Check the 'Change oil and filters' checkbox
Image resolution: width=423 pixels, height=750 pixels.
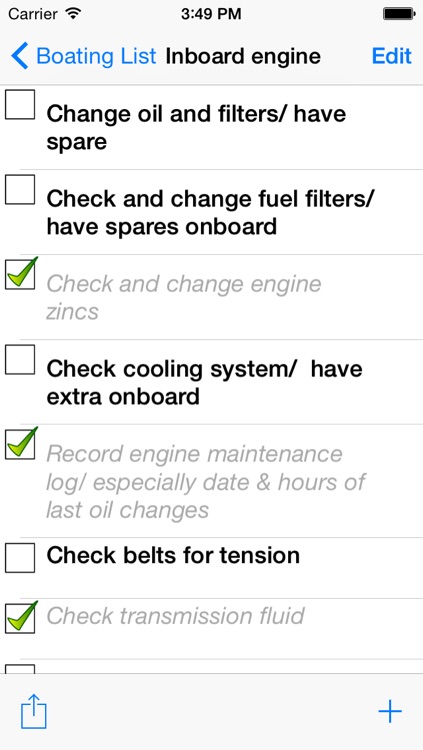pos(20,104)
